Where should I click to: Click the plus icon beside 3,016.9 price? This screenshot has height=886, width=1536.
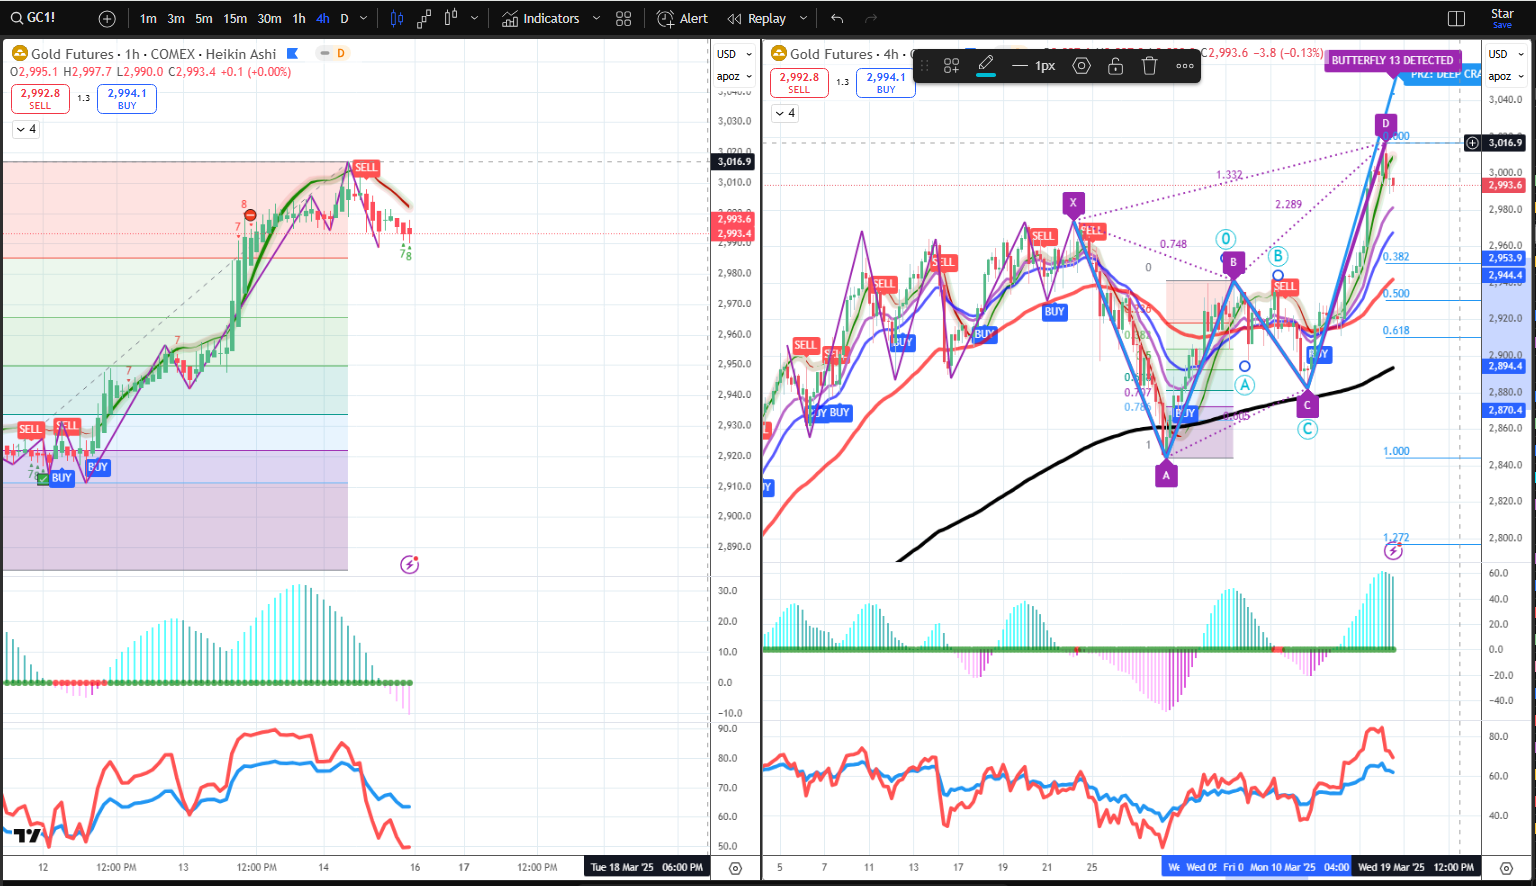pos(1472,143)
